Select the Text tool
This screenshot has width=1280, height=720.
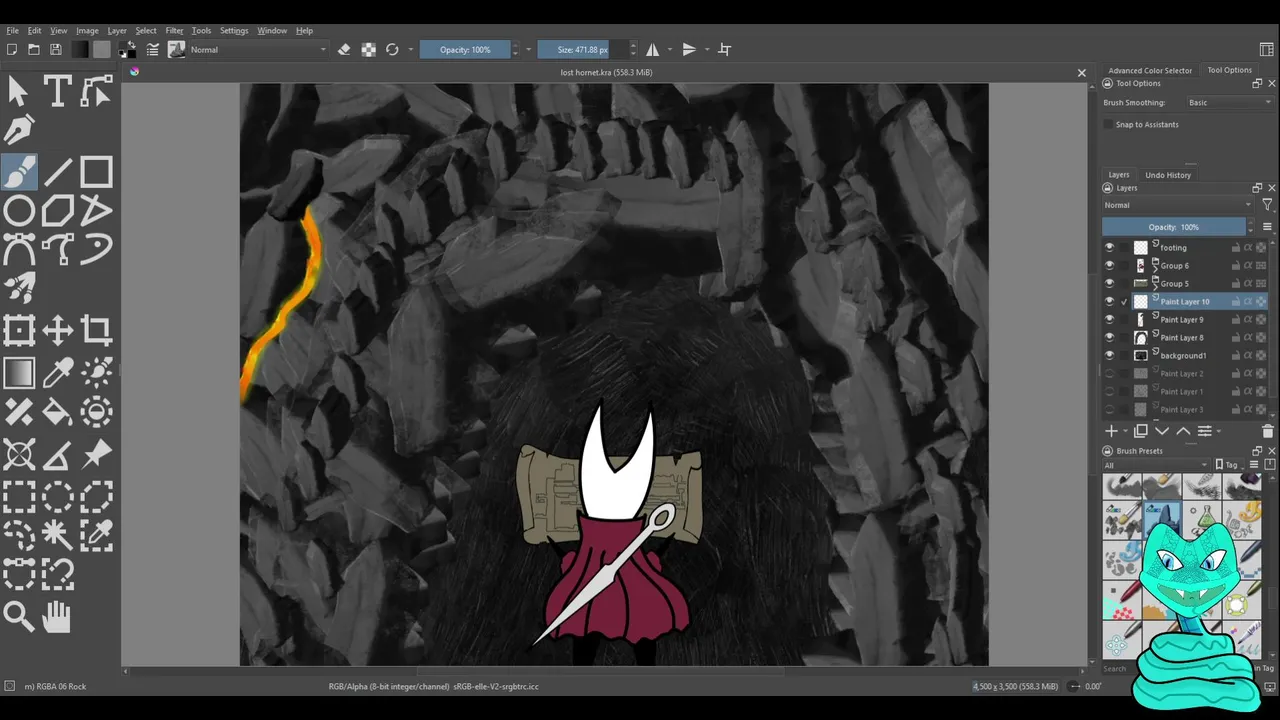click(x=57, y=92)
